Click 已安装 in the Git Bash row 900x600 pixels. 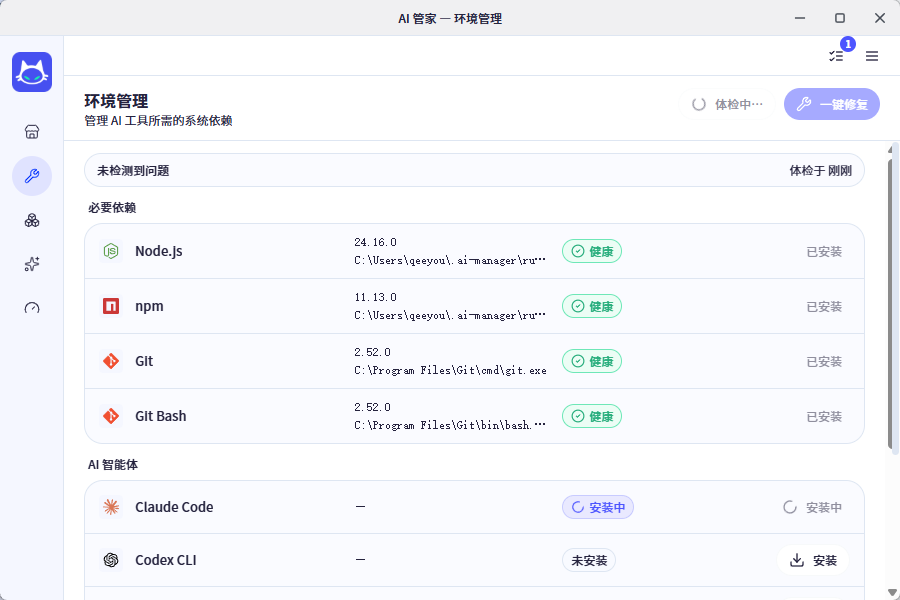pos(824,416)
